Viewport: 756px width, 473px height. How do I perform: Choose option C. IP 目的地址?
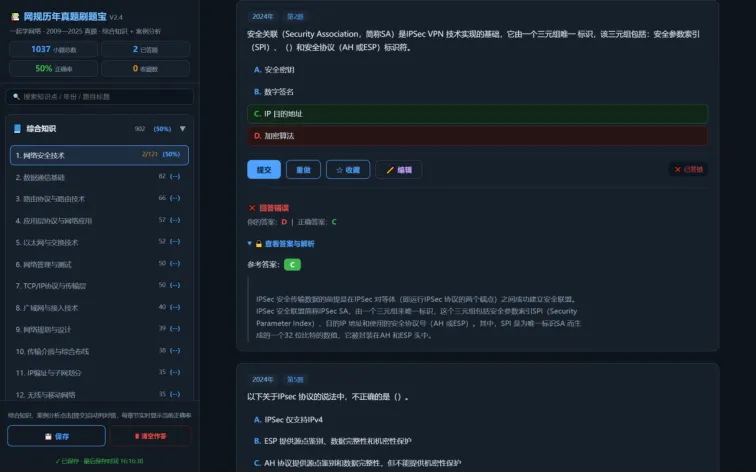coord(477,114)
